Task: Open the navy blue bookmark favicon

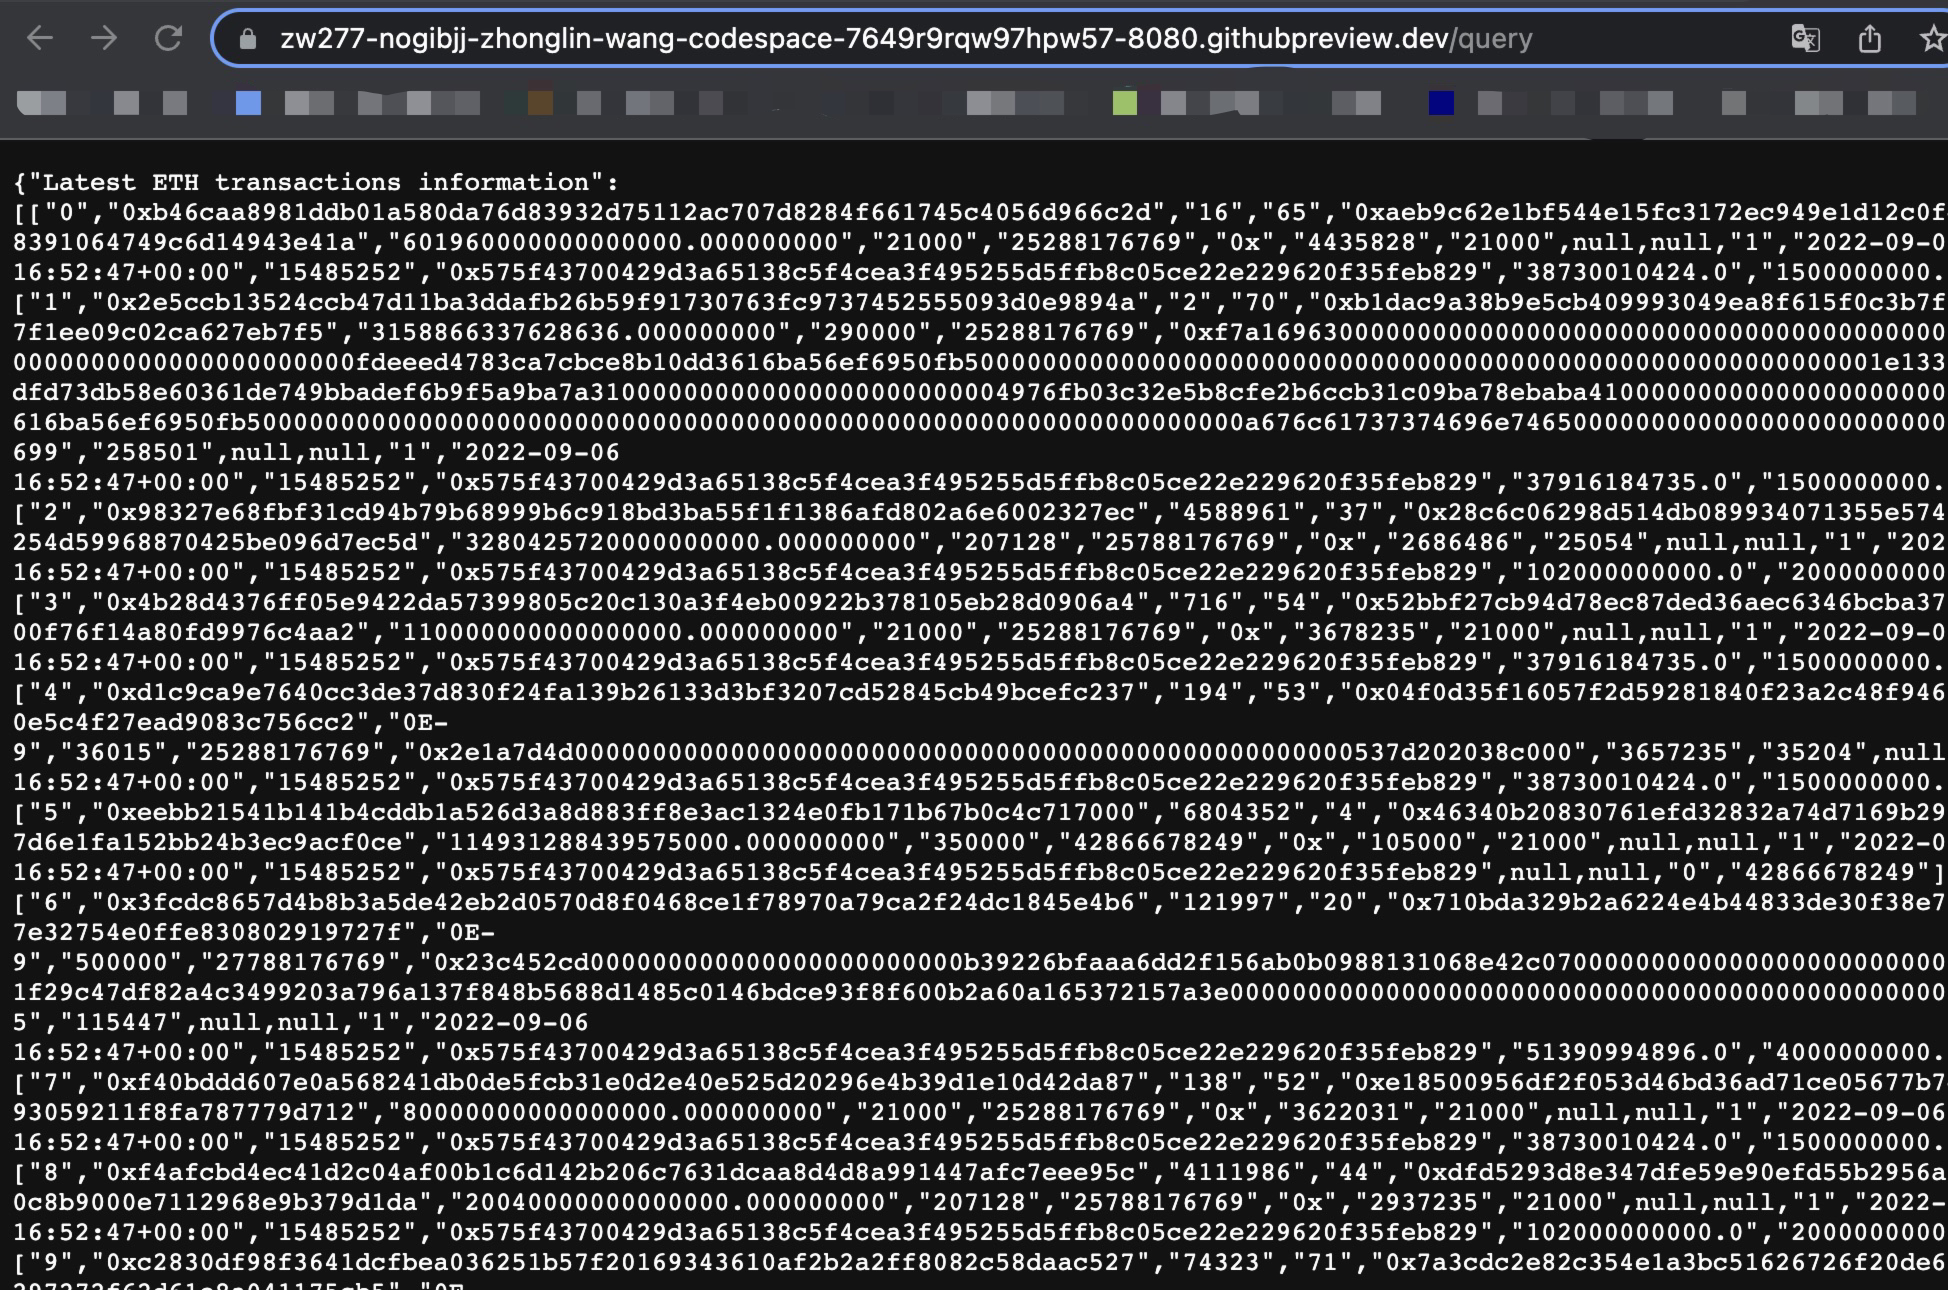Action: point(1441,103)
